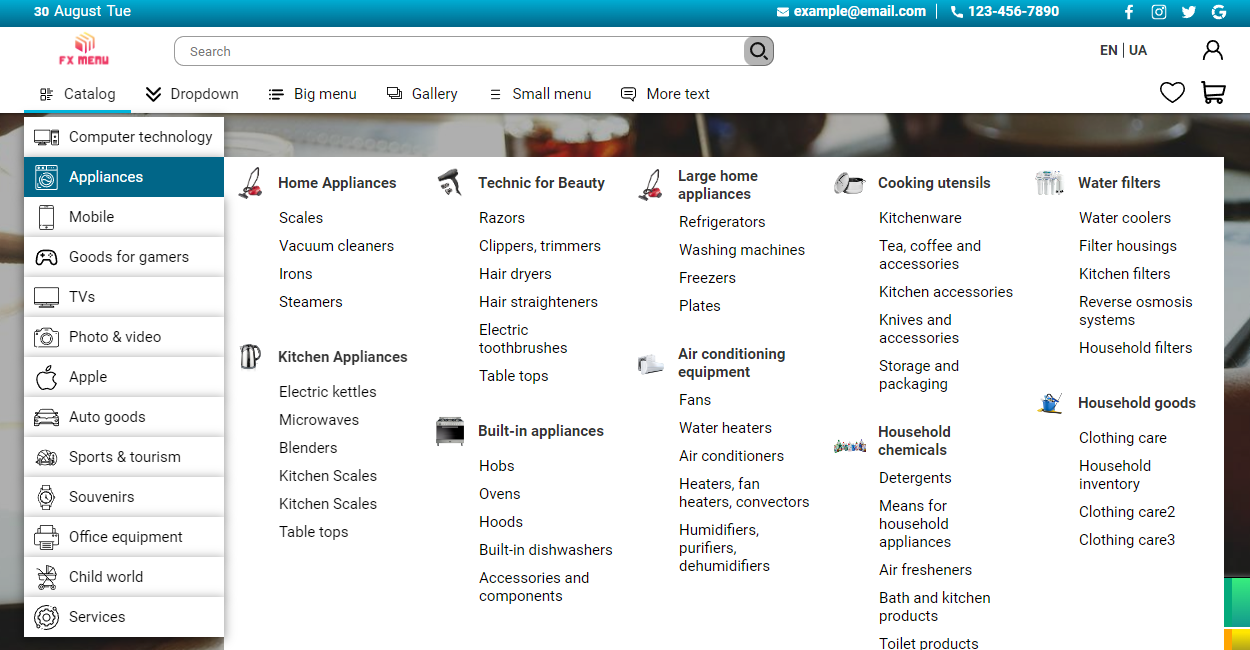
Task: Open the Big menu navigation item
Action: [312, 94]
